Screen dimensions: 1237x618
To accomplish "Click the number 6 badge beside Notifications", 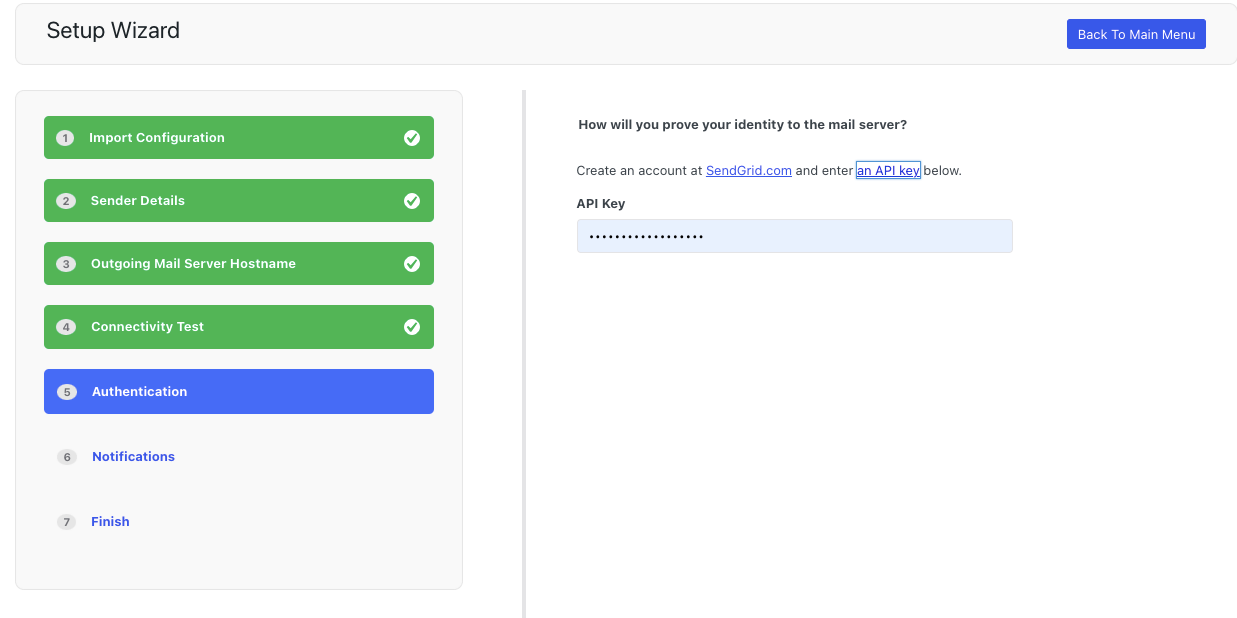I will pyautogui.click(x=67, y=457).
